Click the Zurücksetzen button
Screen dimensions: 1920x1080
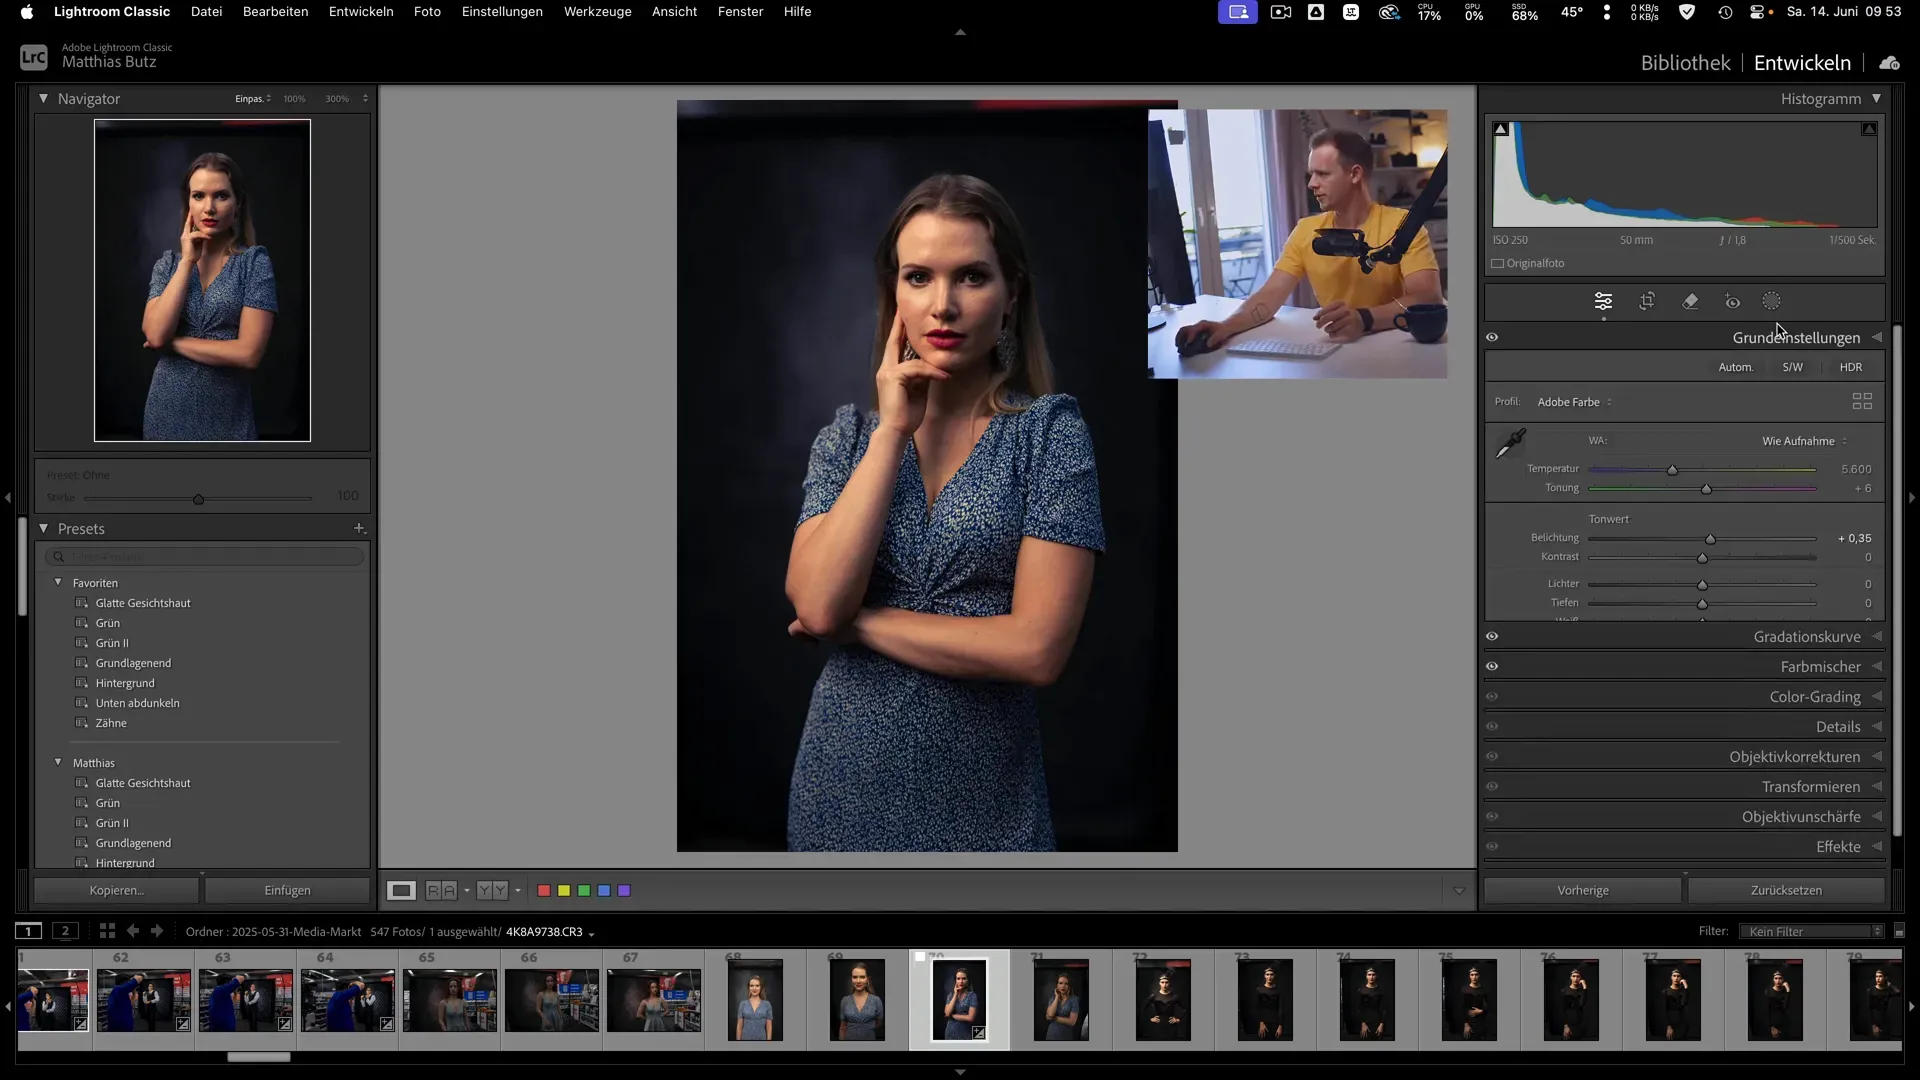click(1786, 890)
